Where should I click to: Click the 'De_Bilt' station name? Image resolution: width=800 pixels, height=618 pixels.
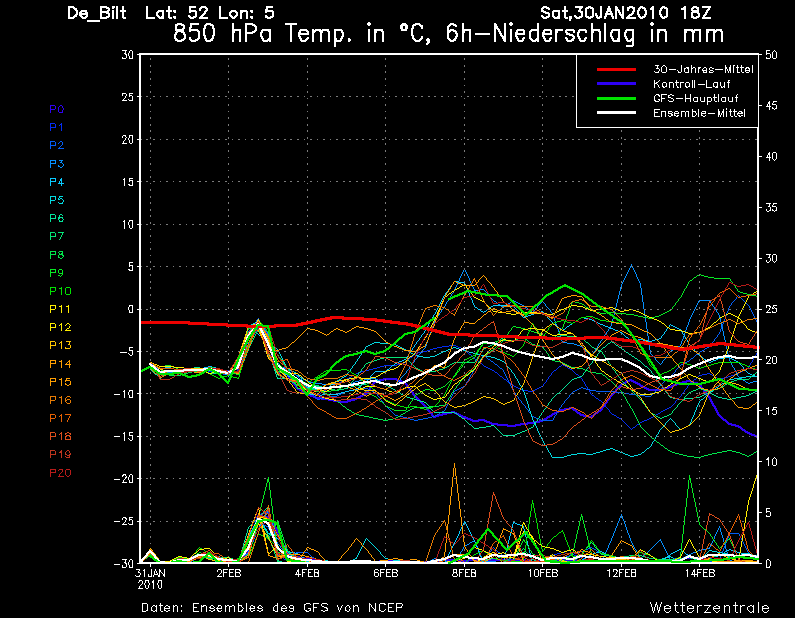[x=96, y=13]
